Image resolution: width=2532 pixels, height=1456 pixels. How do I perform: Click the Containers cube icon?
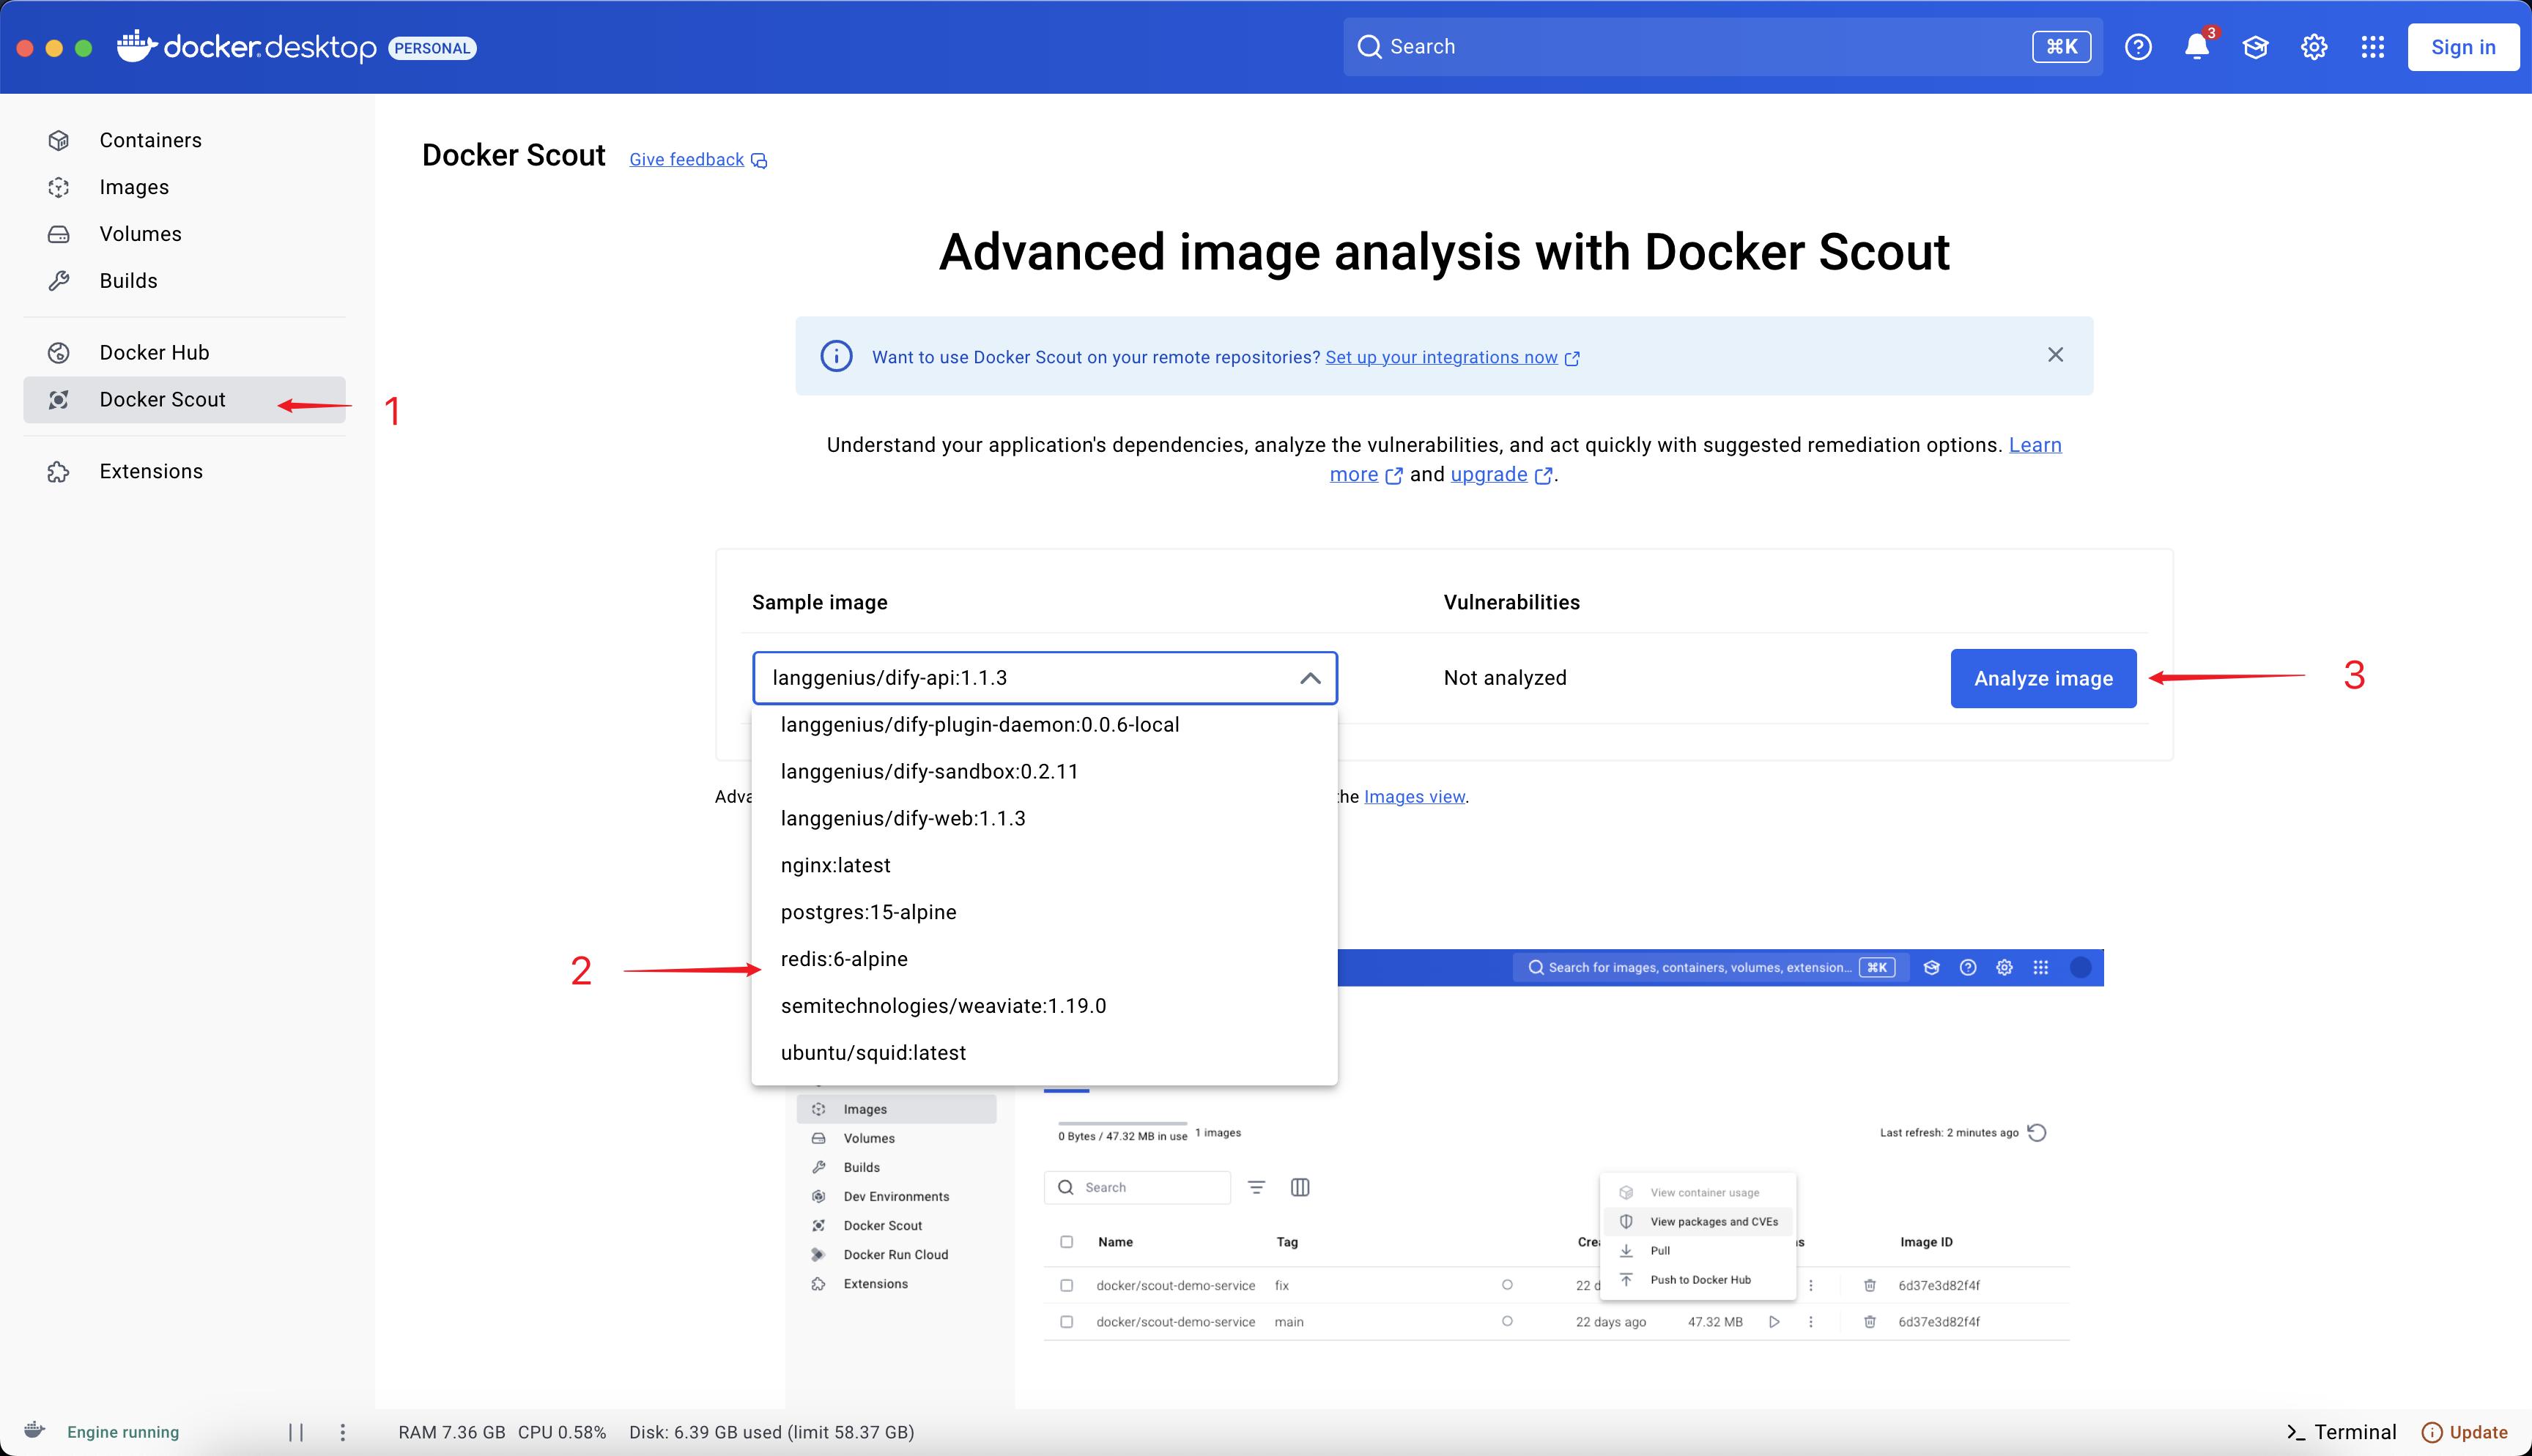coord(59,140)
